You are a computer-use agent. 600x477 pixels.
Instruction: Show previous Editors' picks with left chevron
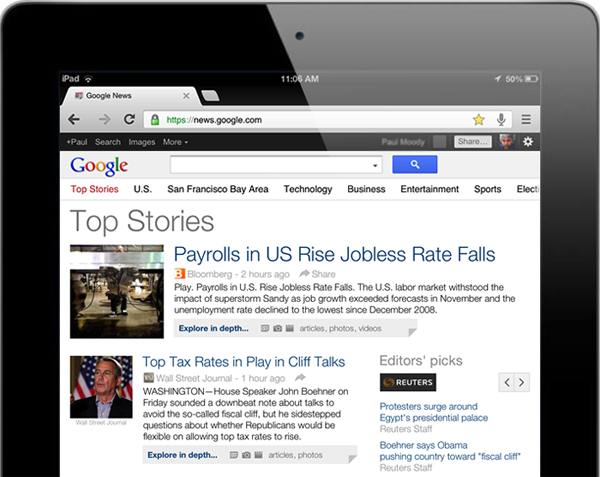[x=507, y=382]
